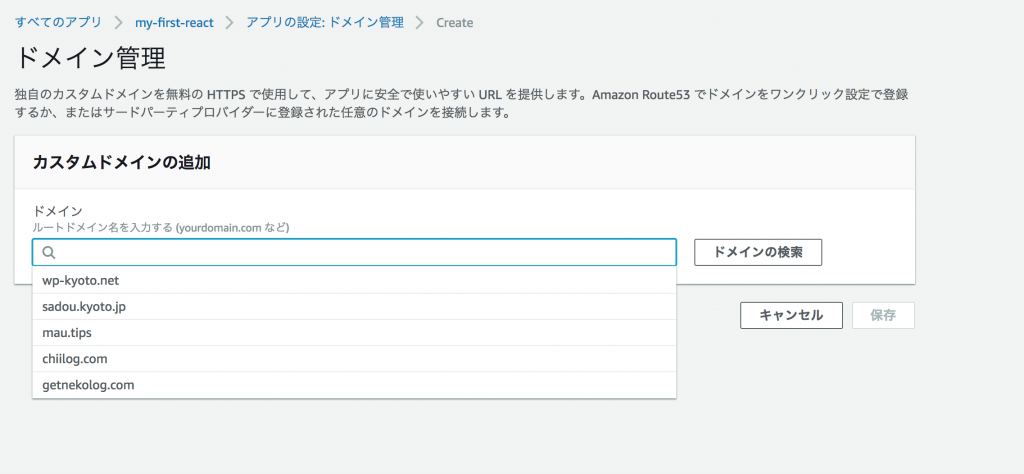Click the ドメイン field label
This screenshot has height=474, width=1024.
[x=57, y=211]
